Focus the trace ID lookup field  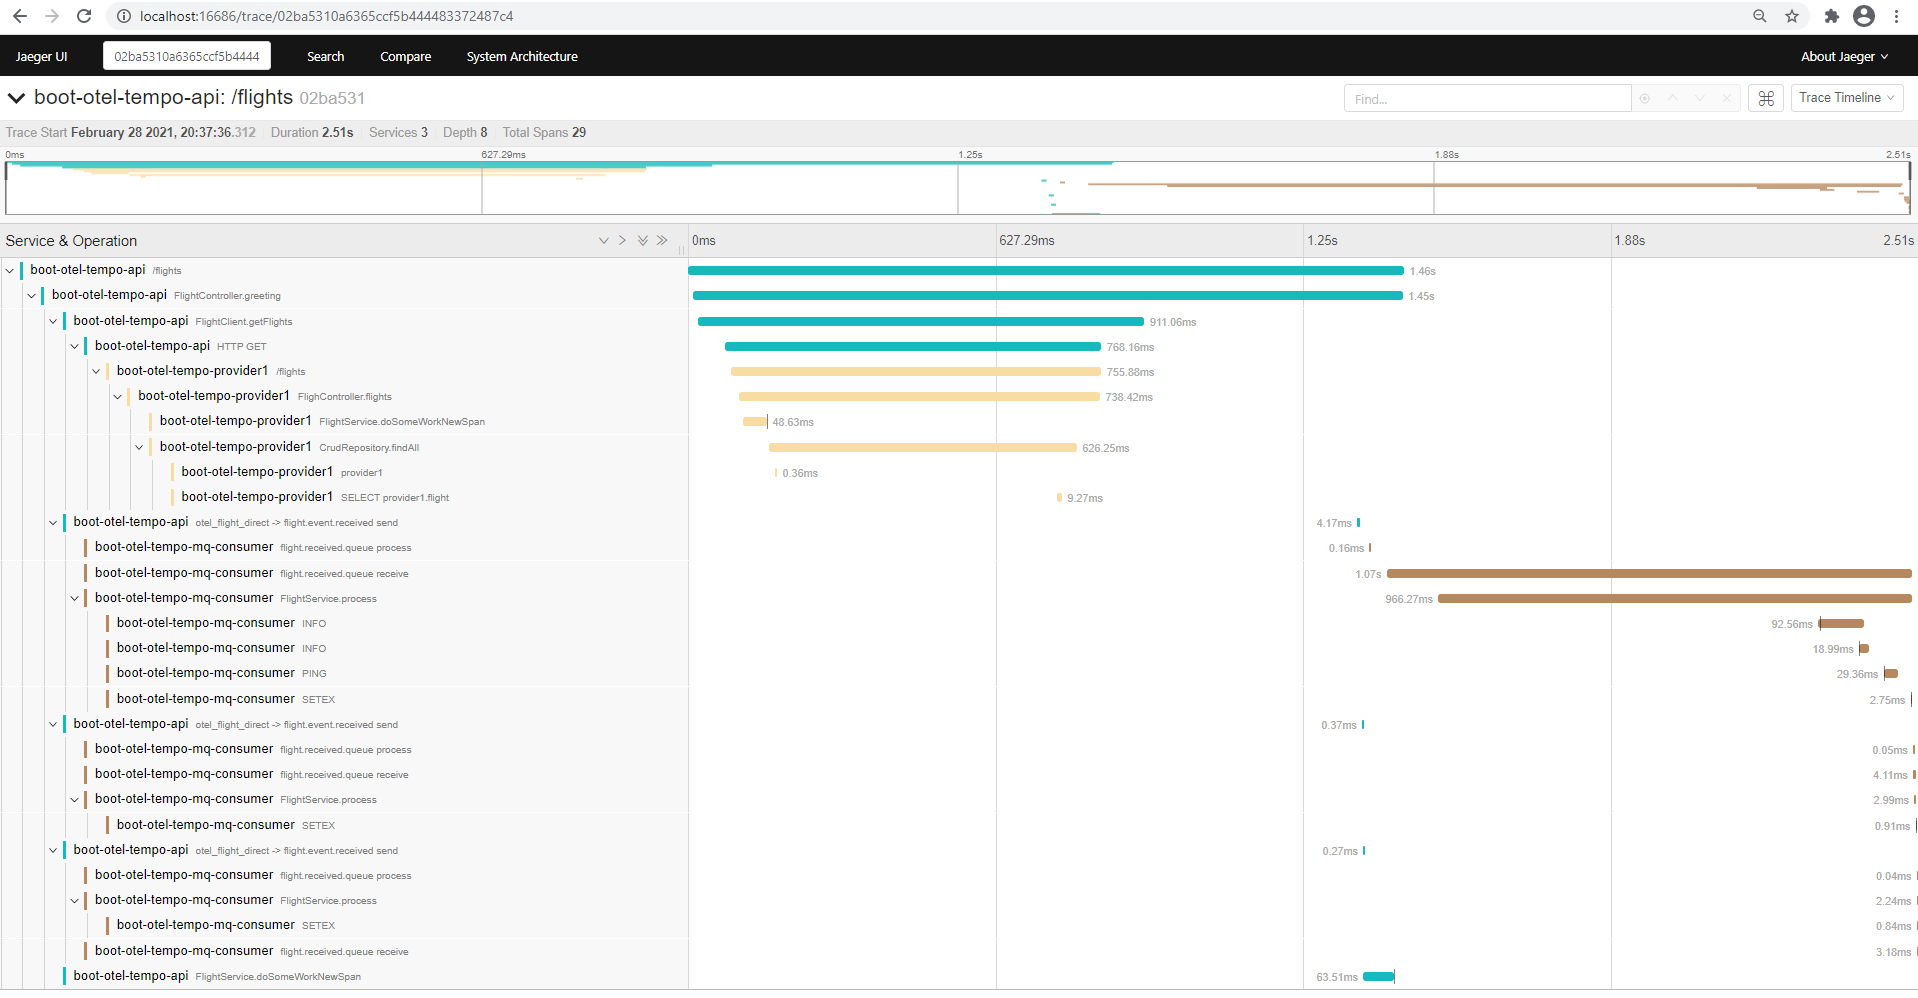(187, 56)
